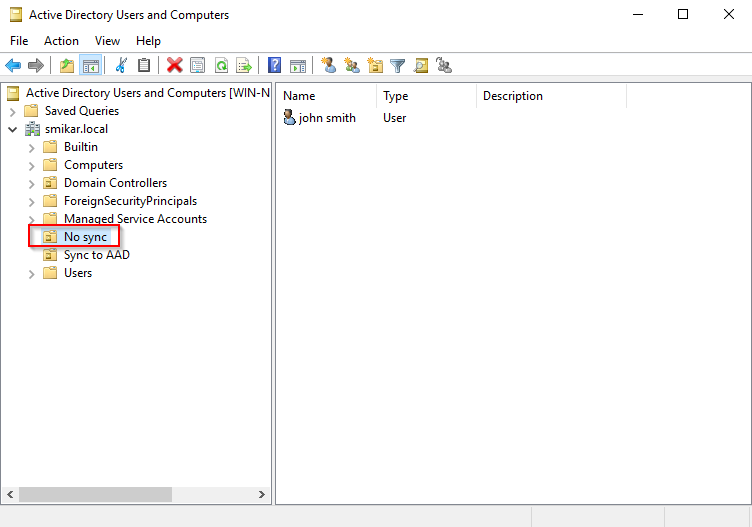Expand the Managed Service Accounts container
The width and height of the screenshot is (752, 527).
tap(32, 220)
